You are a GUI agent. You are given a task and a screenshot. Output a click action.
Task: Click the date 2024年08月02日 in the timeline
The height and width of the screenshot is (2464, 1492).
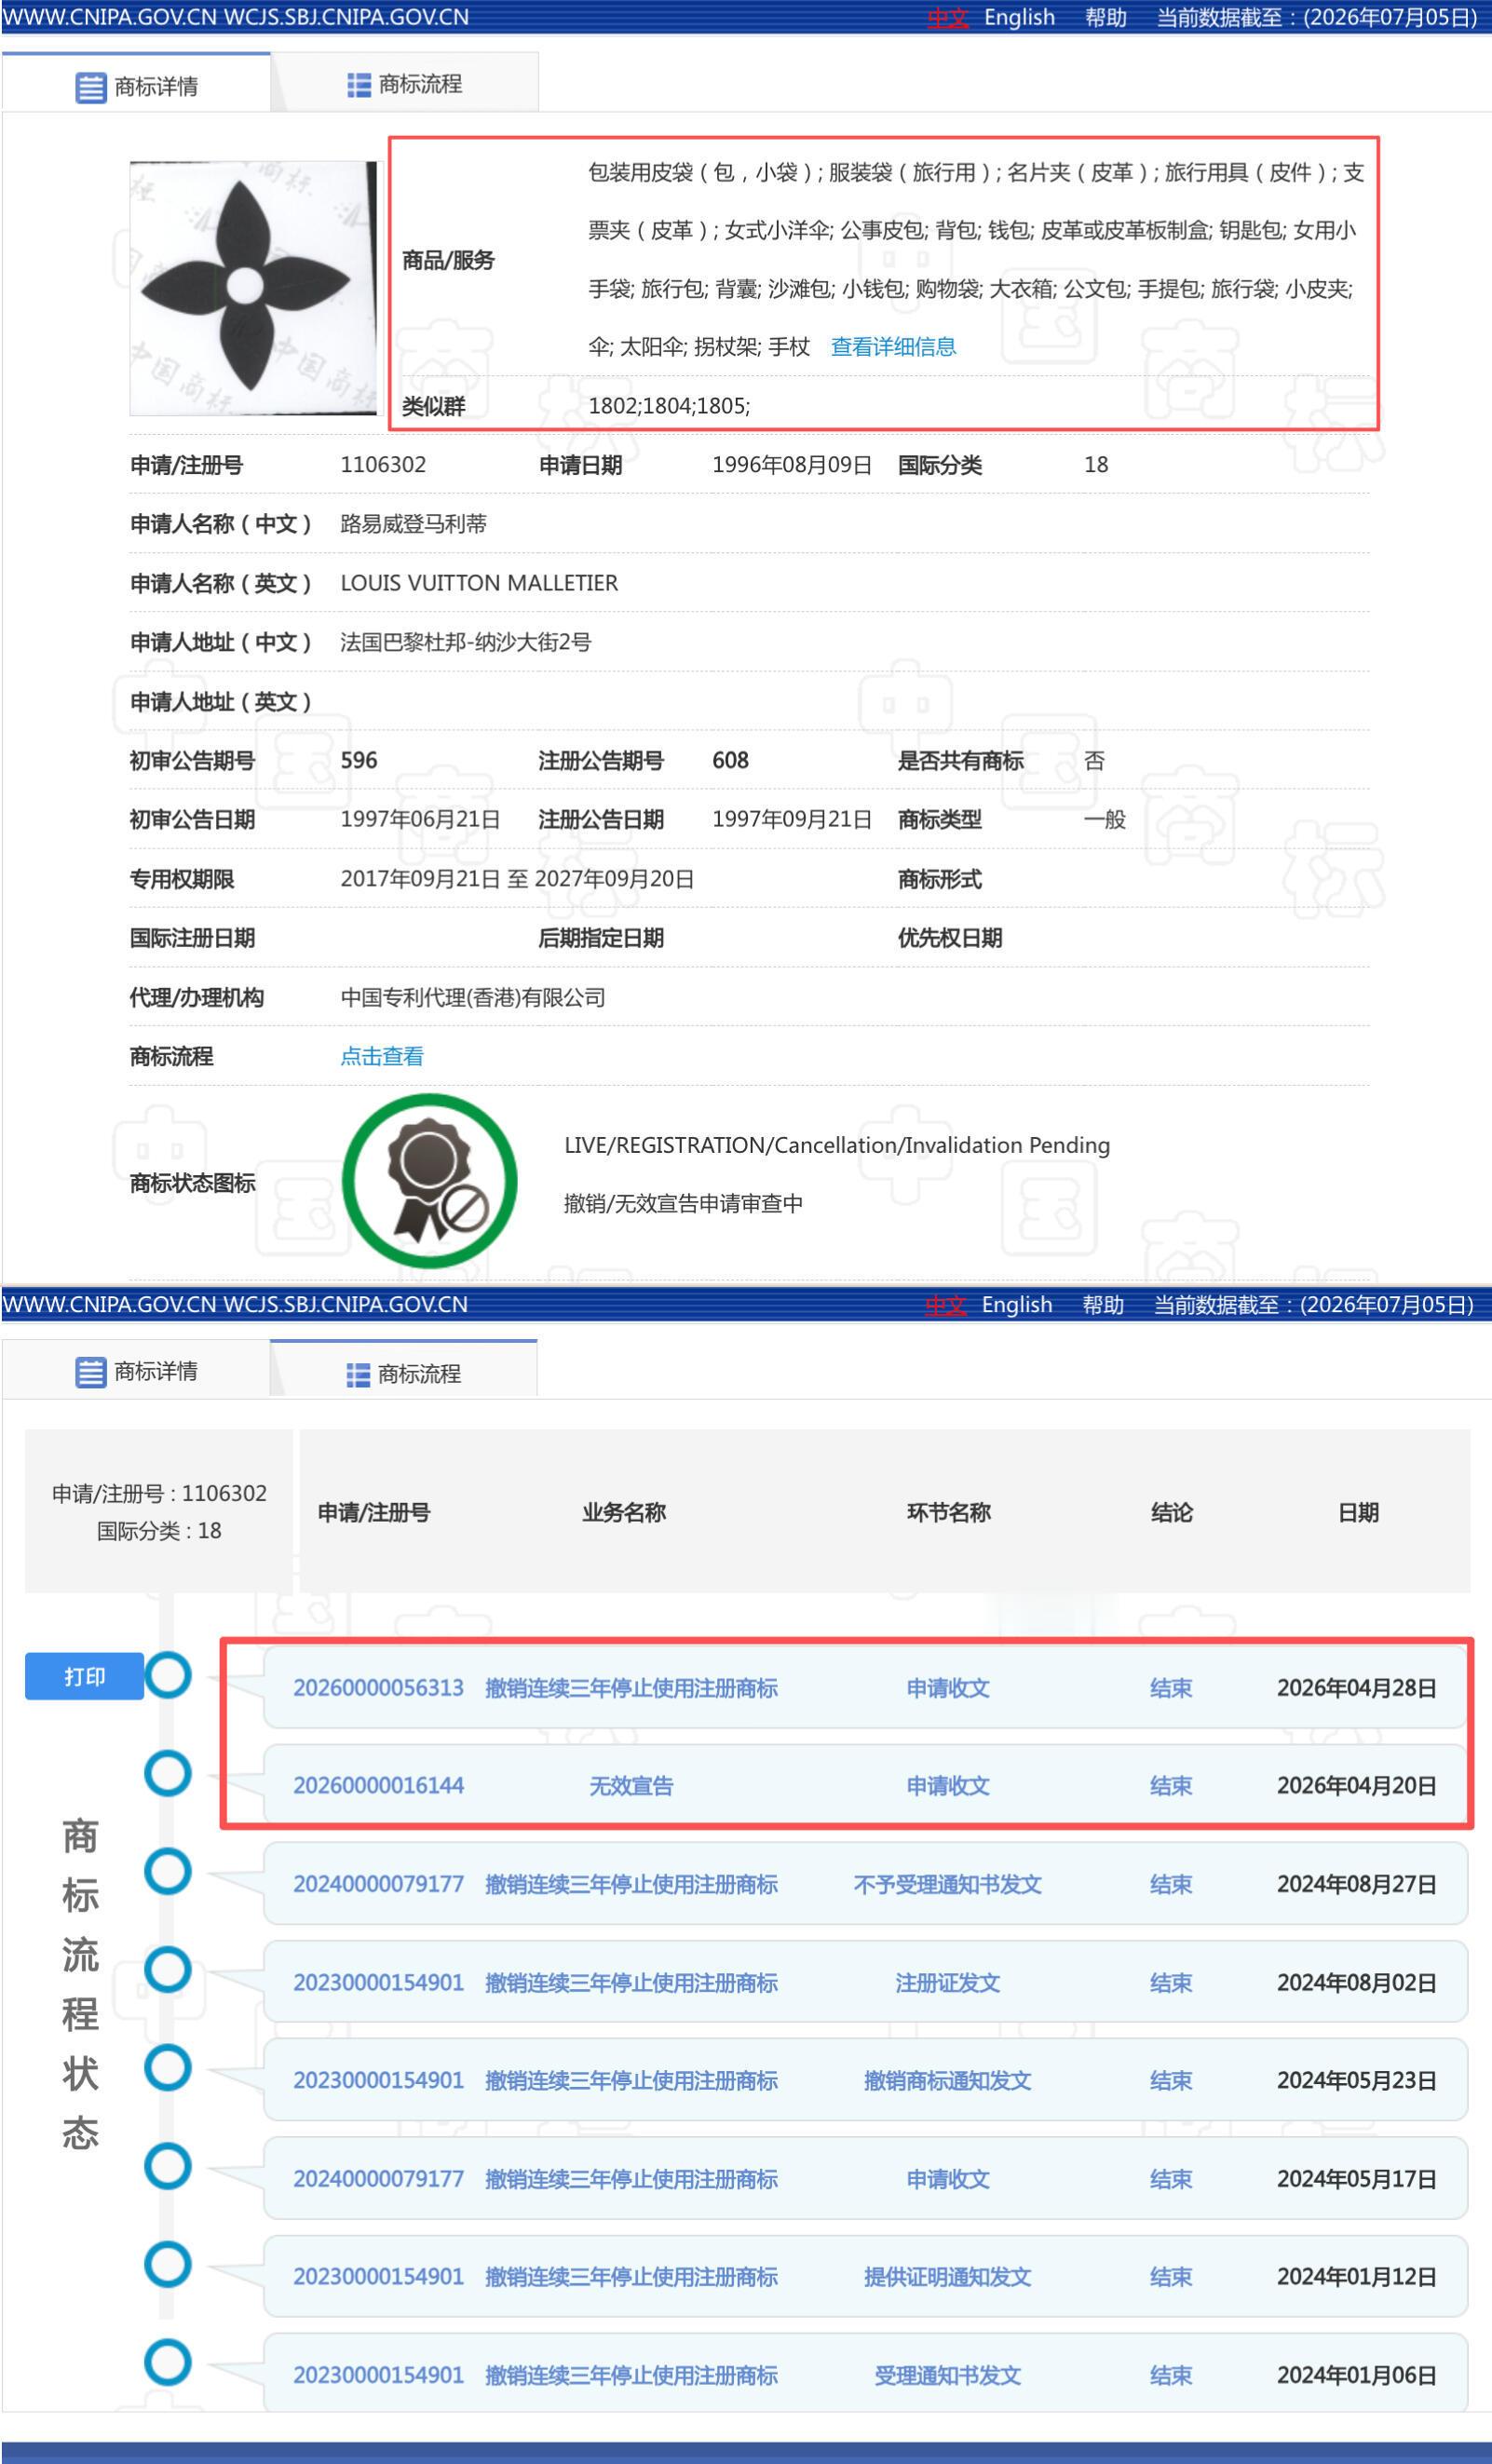1356,1982
